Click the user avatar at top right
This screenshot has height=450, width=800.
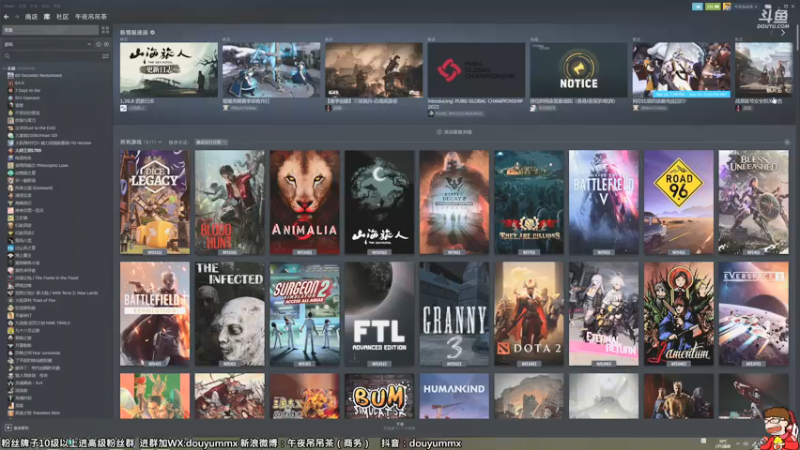point(727,7)
